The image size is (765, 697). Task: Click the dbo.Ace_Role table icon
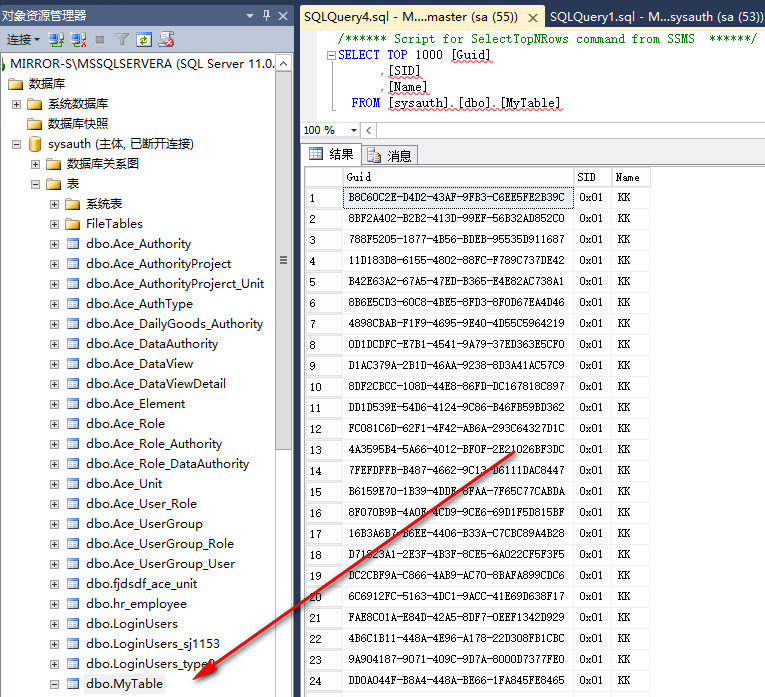[73, 424]
